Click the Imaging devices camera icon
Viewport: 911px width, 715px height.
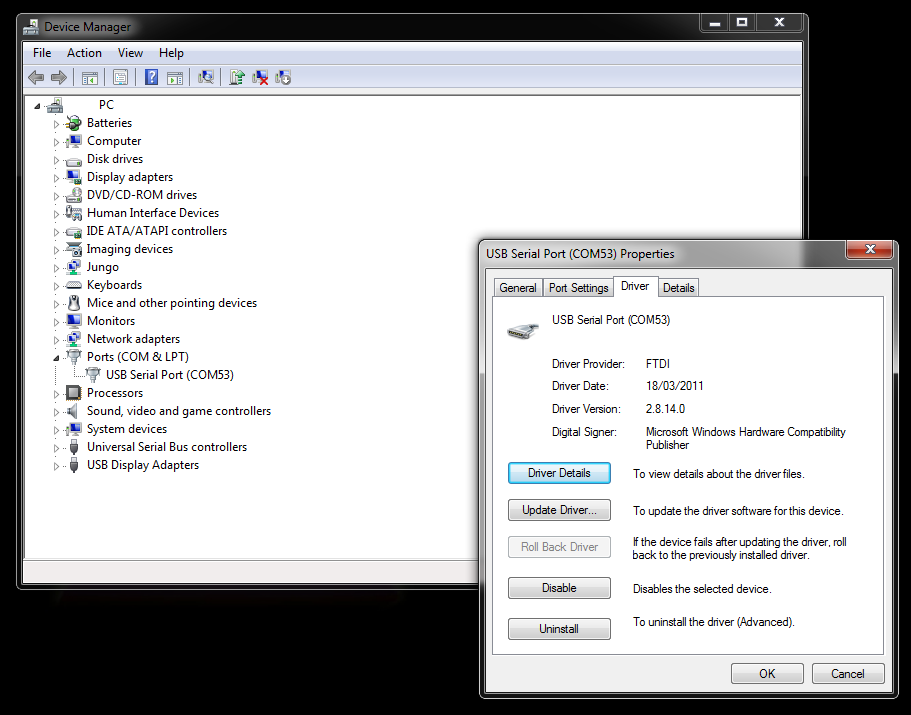pos(74,249)
